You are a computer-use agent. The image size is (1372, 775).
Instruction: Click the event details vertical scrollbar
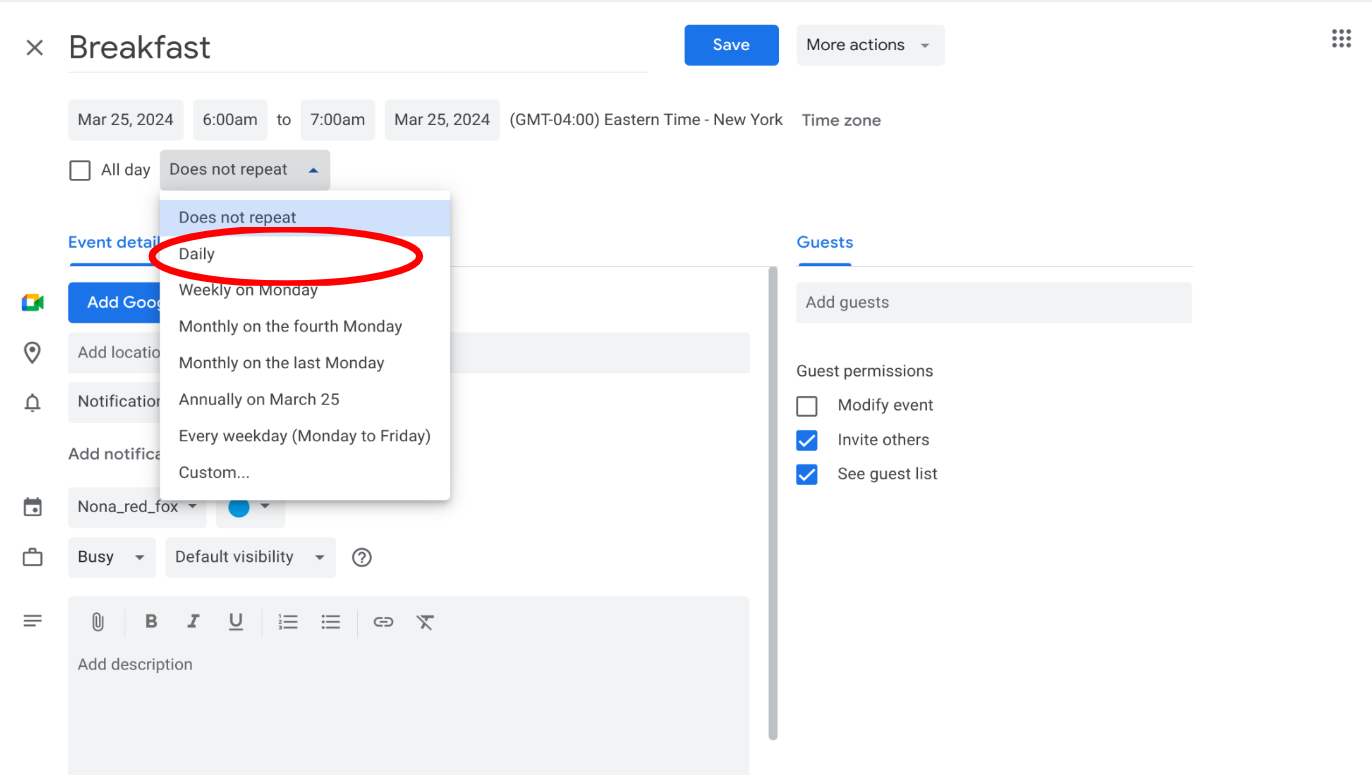[772, 503]
